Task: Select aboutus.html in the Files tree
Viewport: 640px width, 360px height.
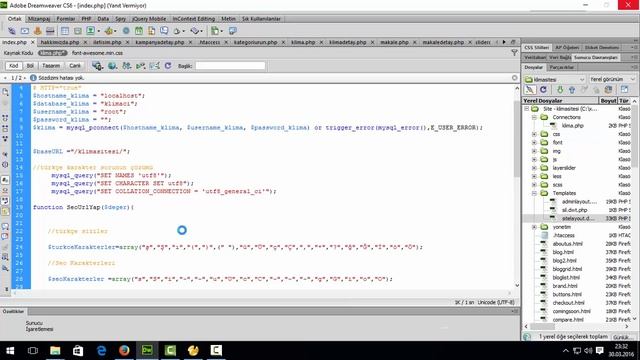Action: (x=567, y=244)
